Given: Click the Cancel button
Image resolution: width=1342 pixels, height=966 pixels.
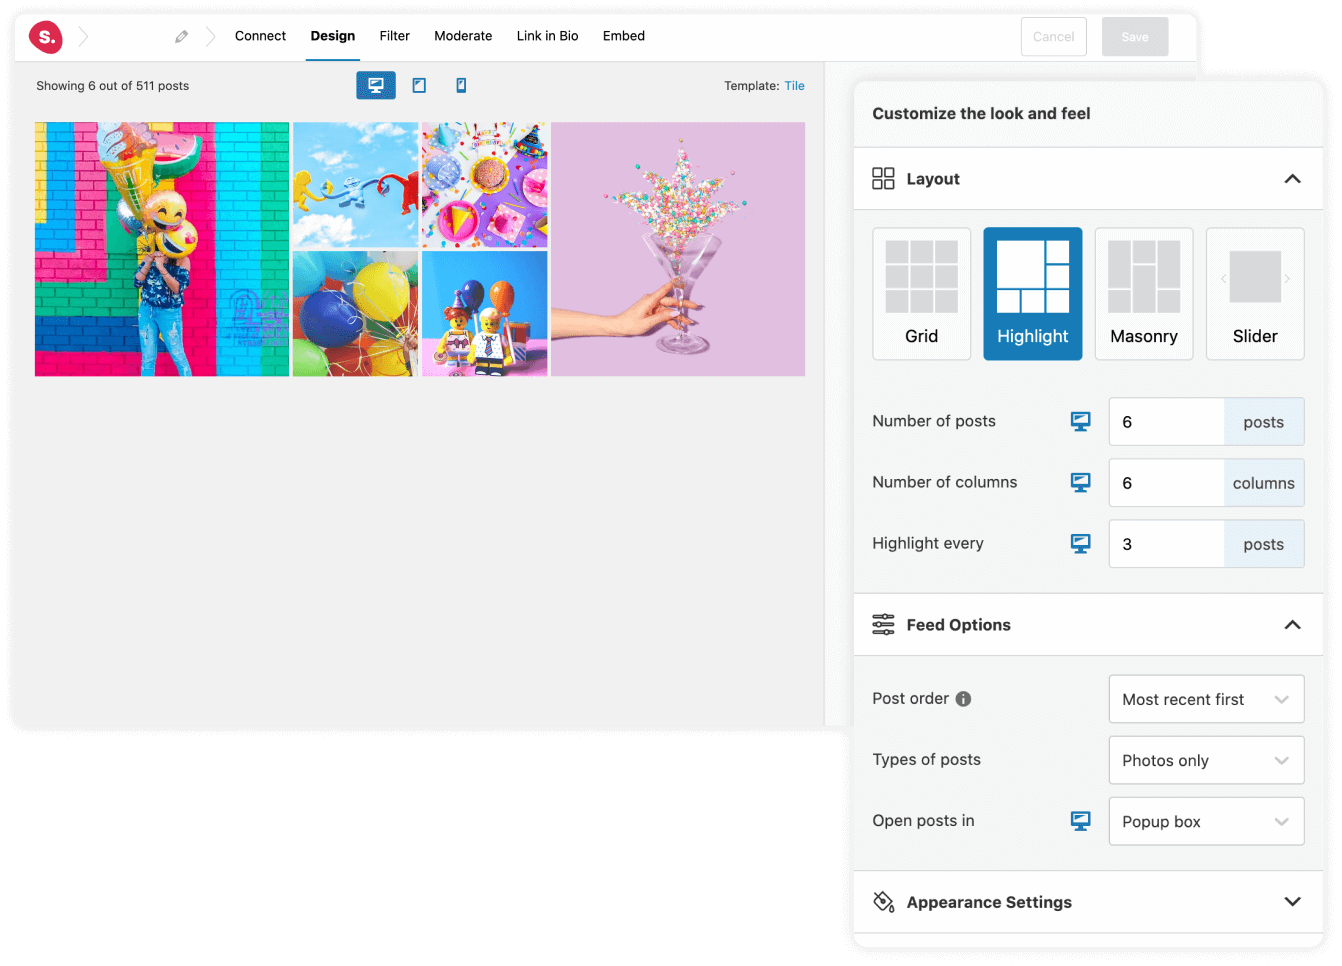Looking at the screenshot, I should pos(1054,37).
